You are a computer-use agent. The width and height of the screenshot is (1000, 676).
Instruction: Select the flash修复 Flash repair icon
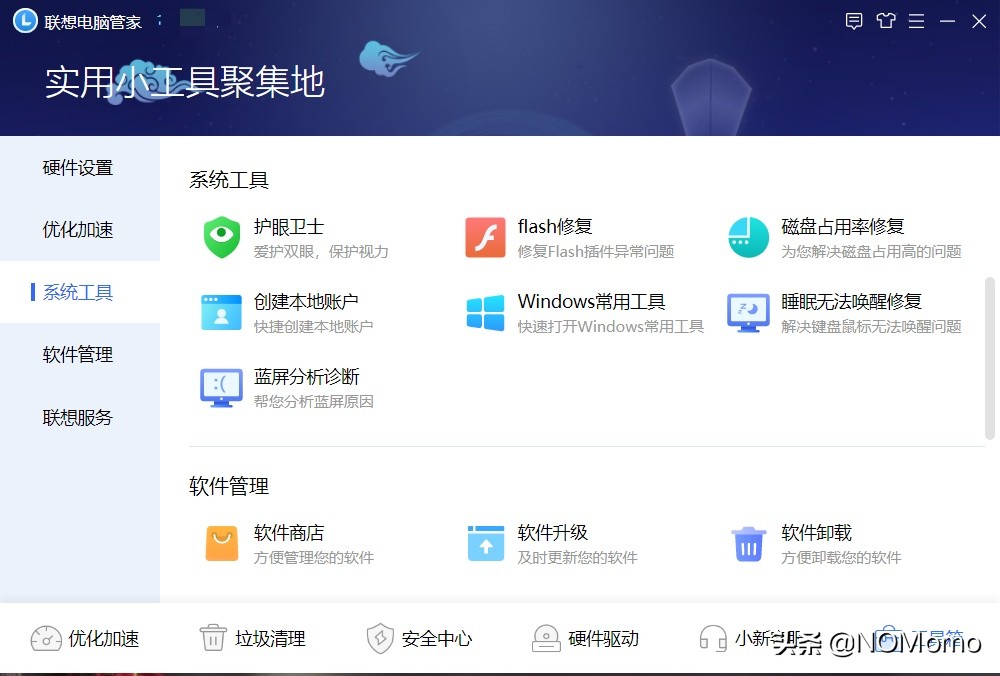coord(485,237)
